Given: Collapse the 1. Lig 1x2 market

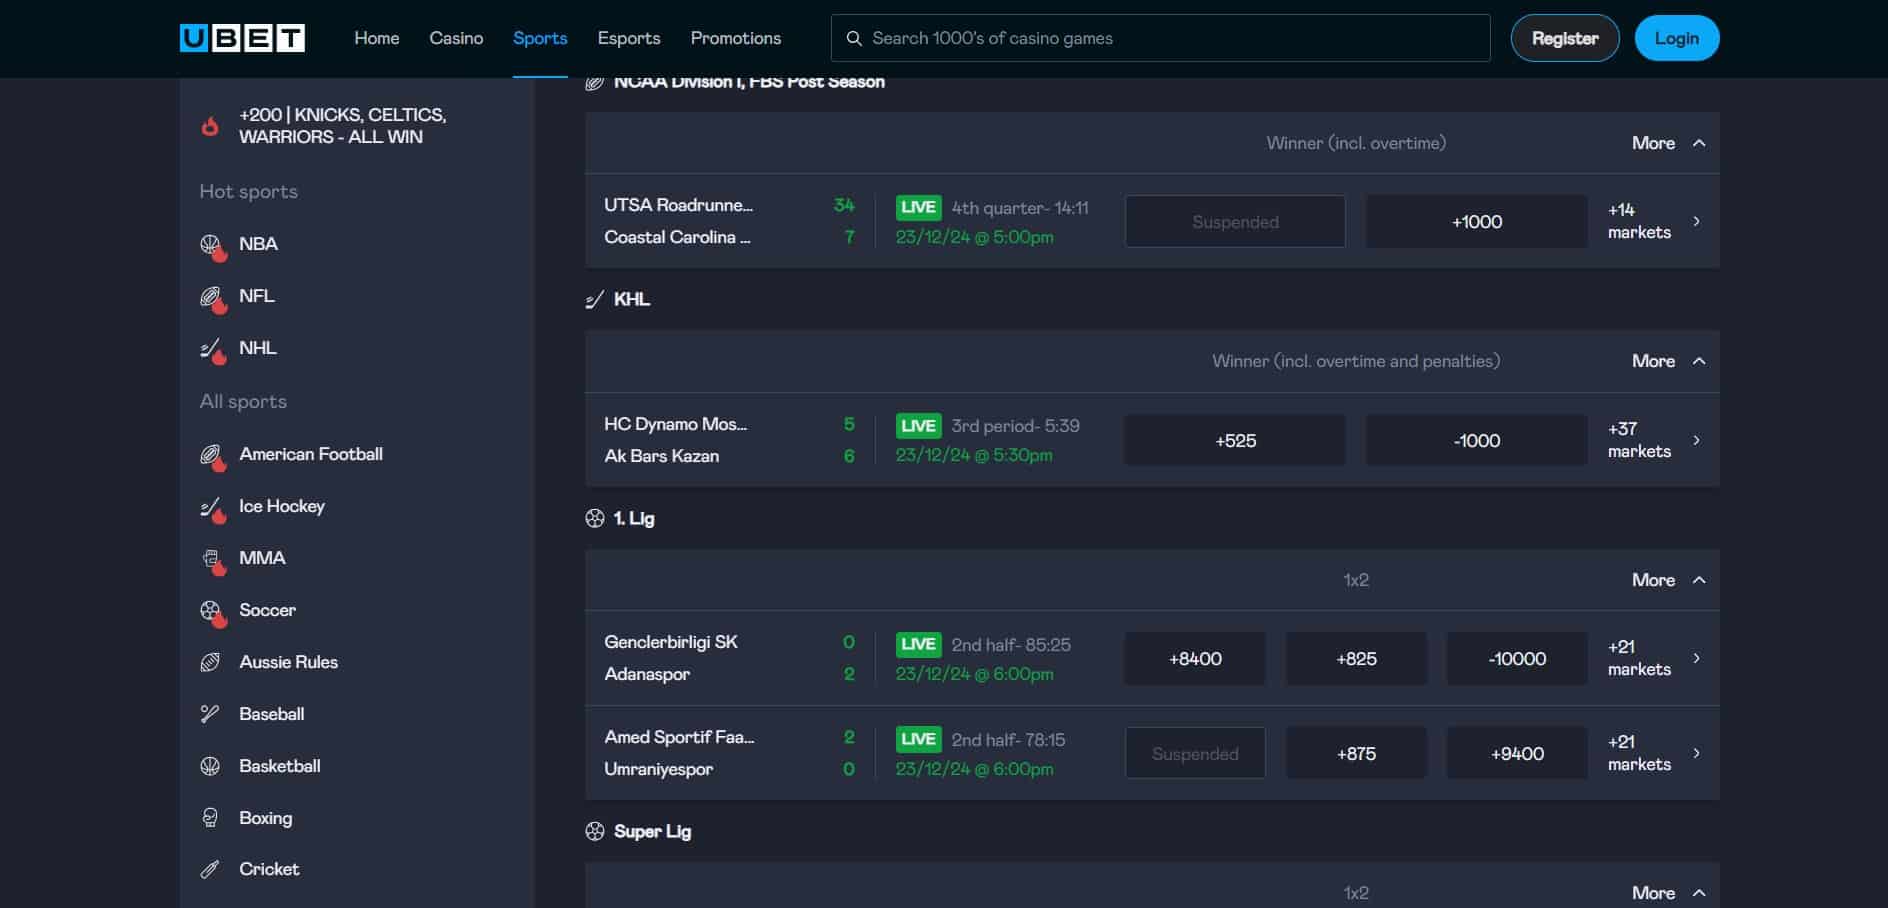Looking at the screenshot, I should (x=1668, y=580).
